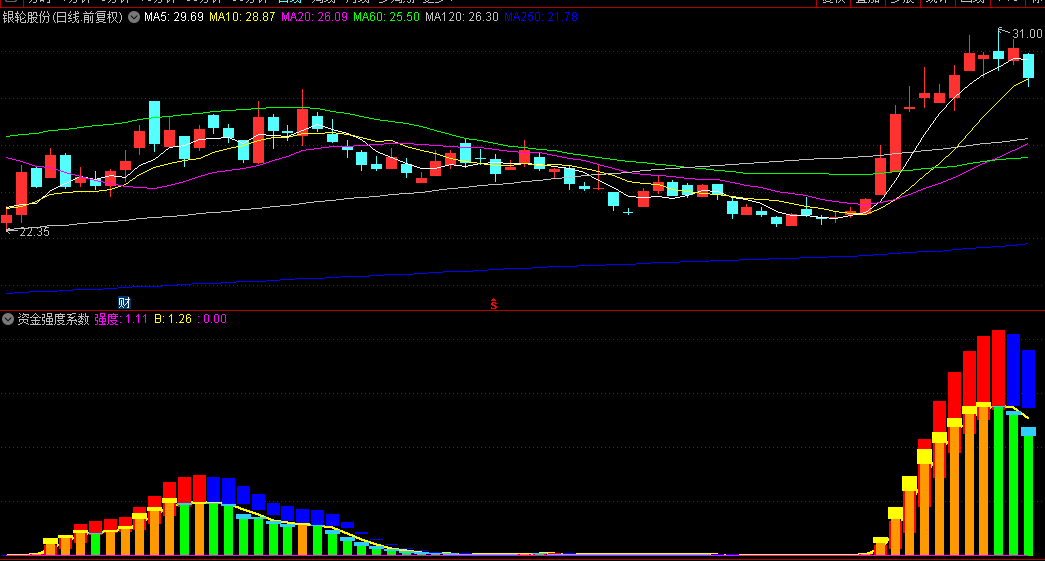Click the magenta MA20: 26.09 label
The height and width of the screenshot is (561, 1045).
click(x=315, y=17)
